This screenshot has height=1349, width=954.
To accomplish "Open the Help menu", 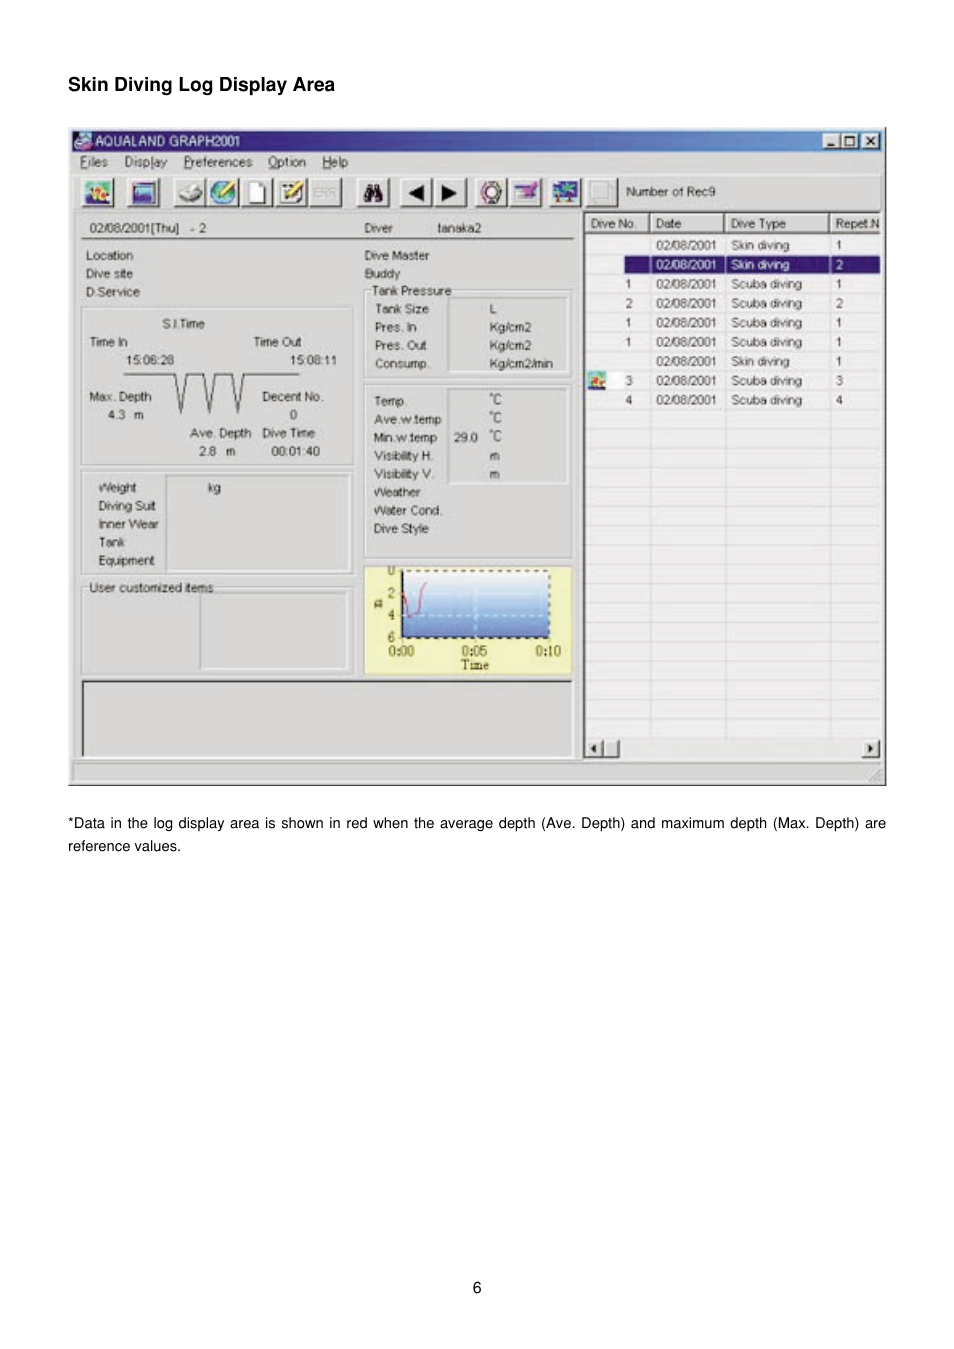I will pyautogui.click(x=335, y=162).
